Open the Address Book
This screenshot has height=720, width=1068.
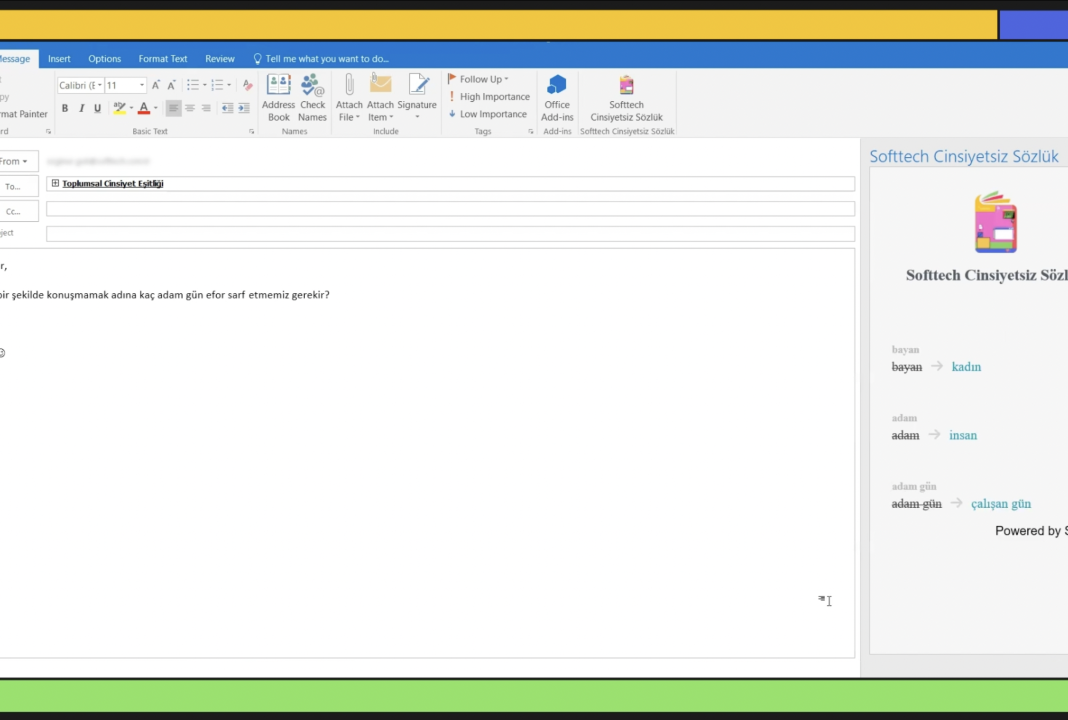(279, 97)
